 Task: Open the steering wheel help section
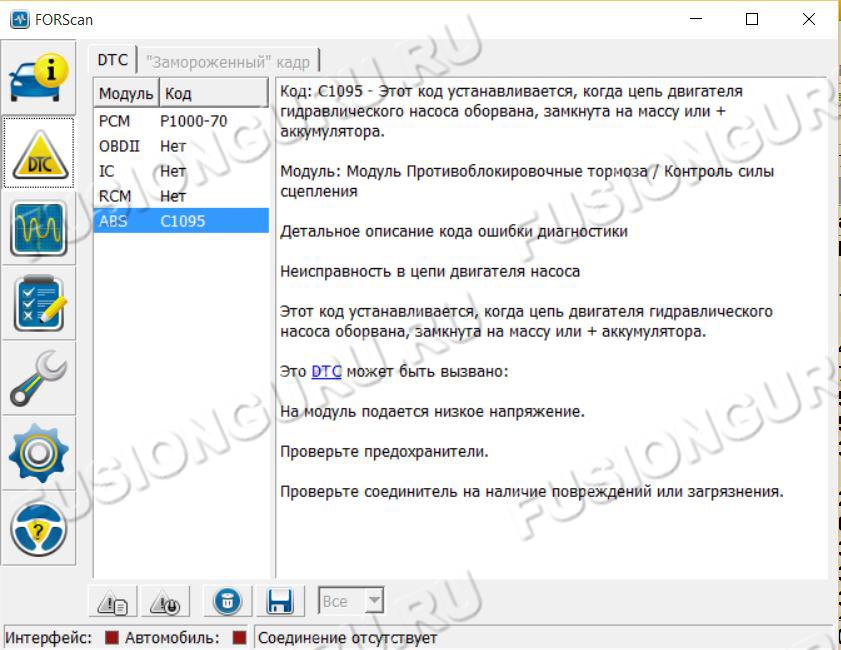(x=39, y=529)
